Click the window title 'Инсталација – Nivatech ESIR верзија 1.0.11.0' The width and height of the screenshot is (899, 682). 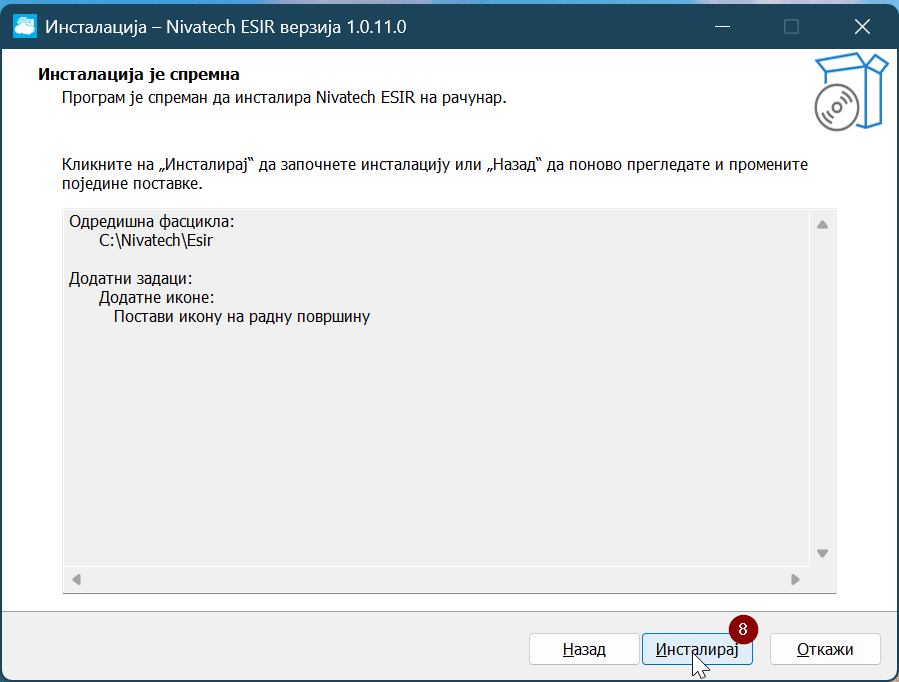[225, 27]
